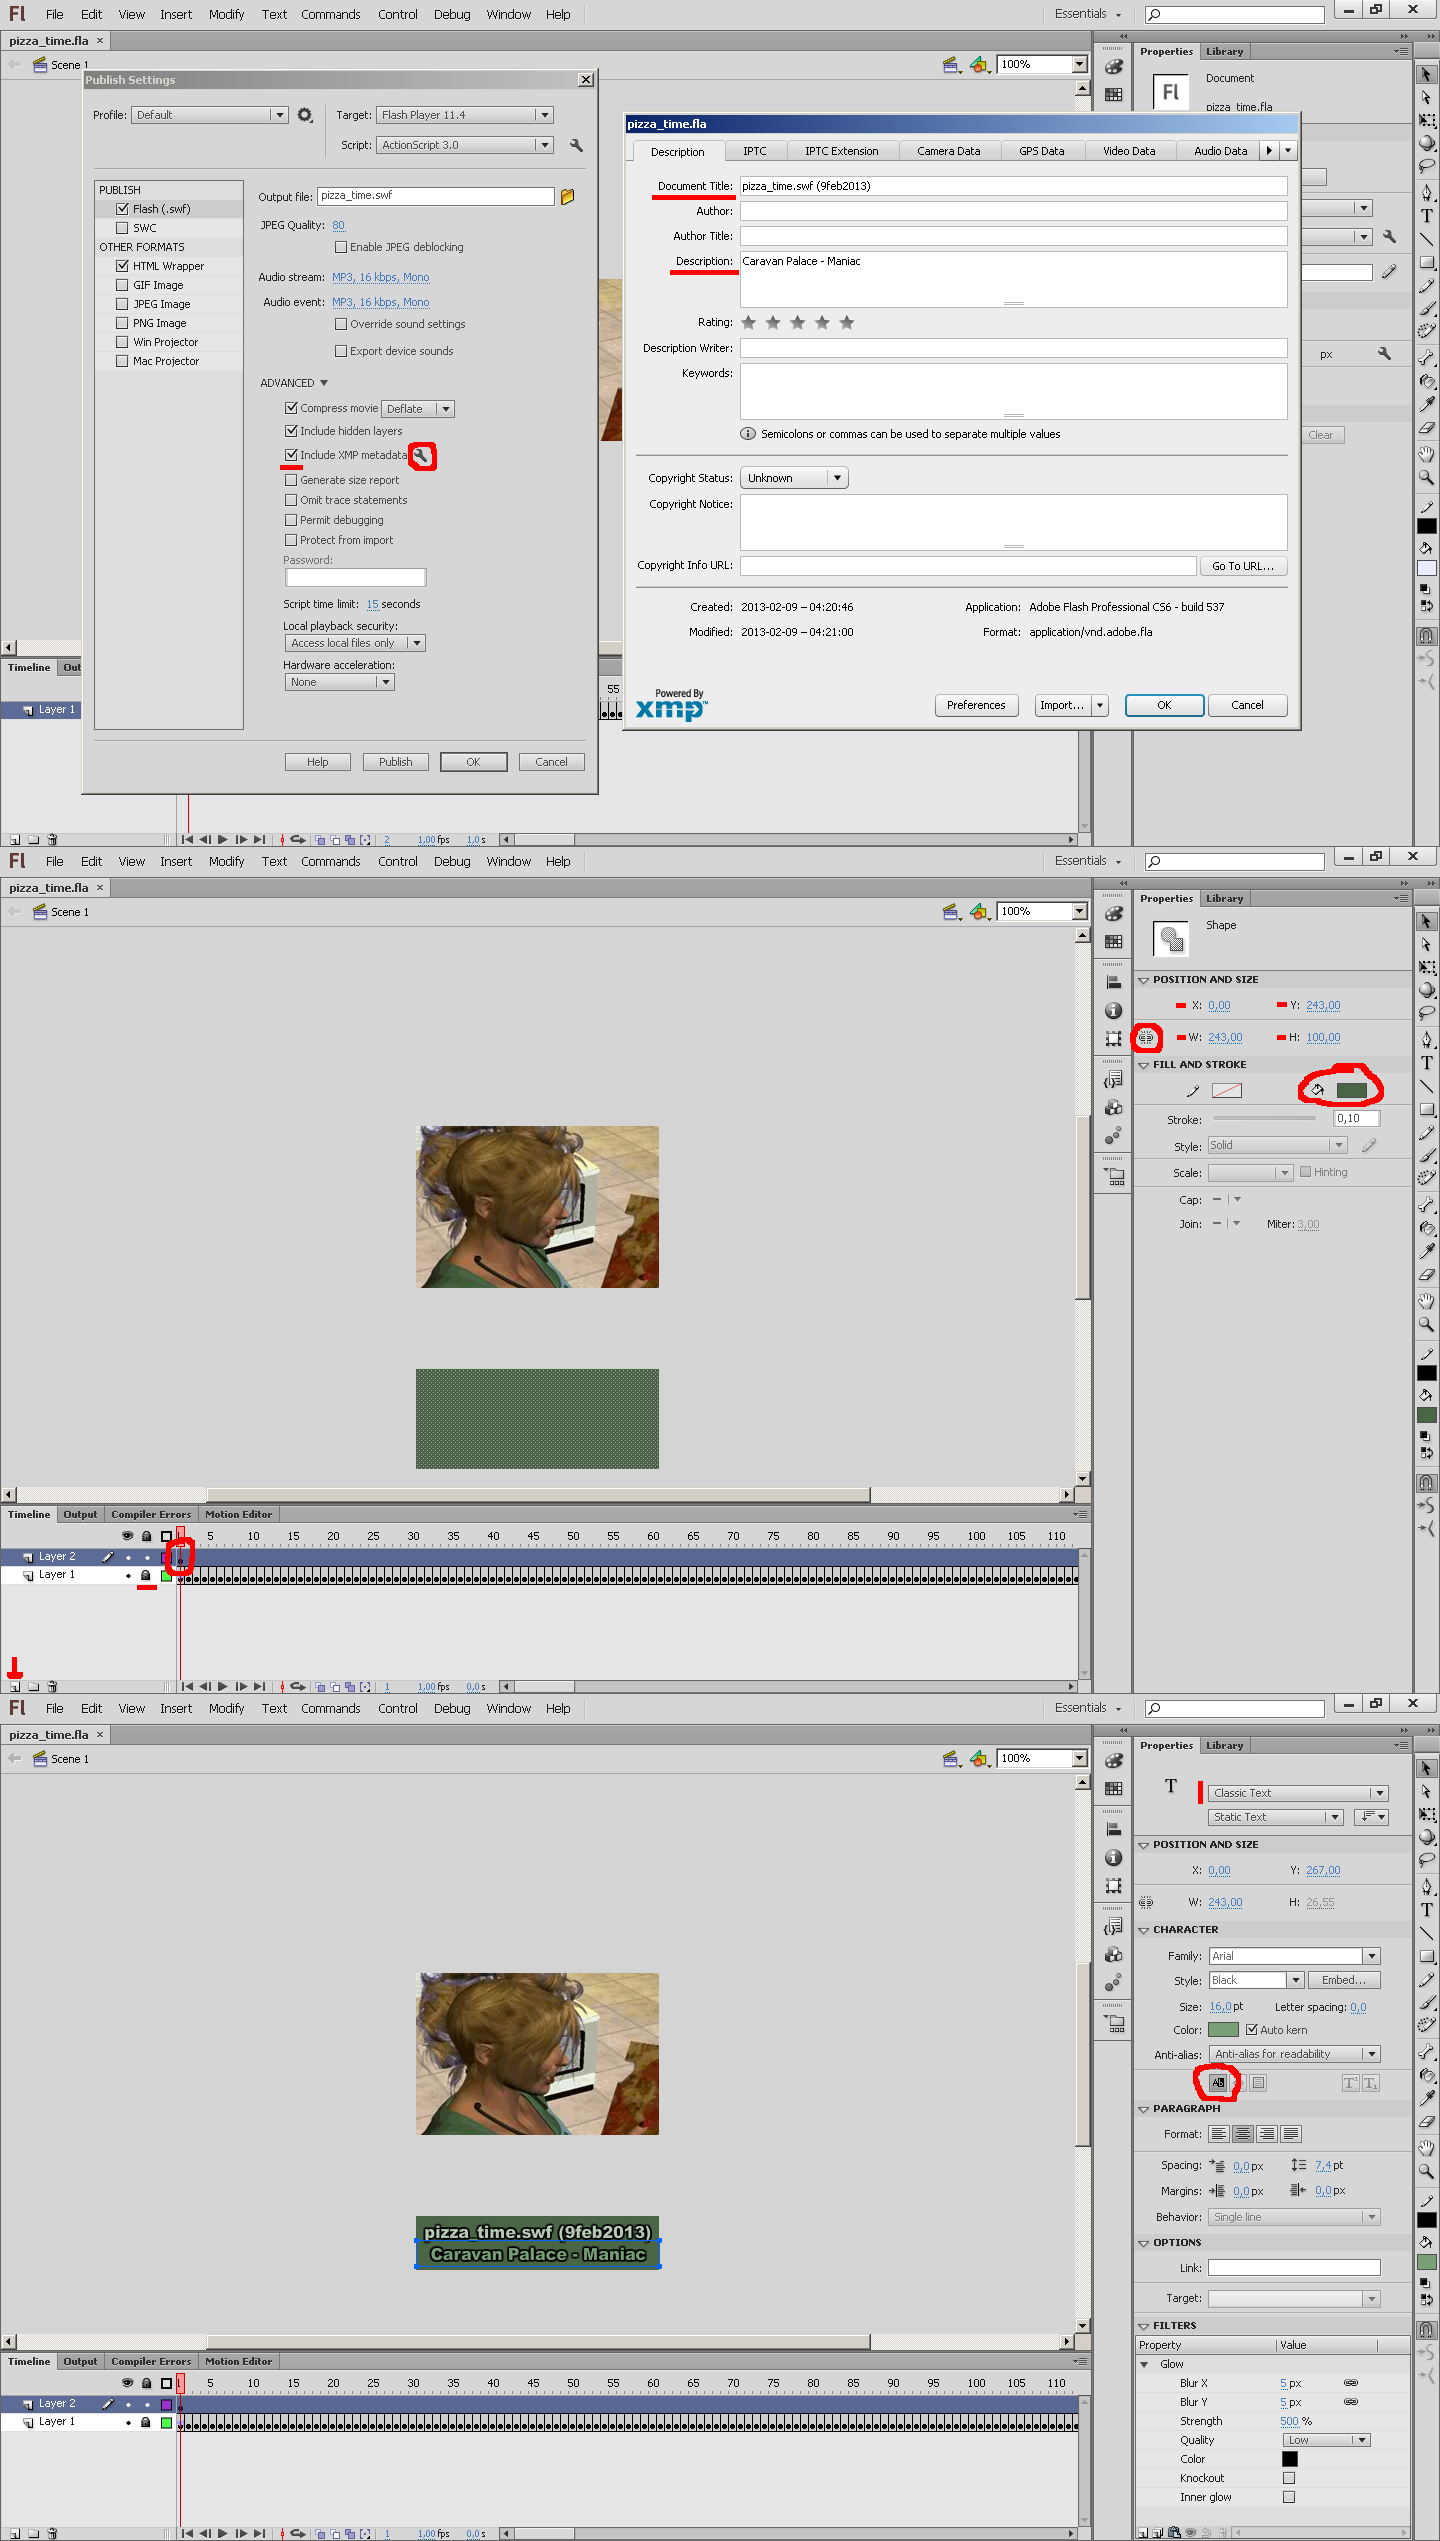The image size is (1440, 2541).
Task: Set paragraph format to align center
Action: (1242, 2134)
